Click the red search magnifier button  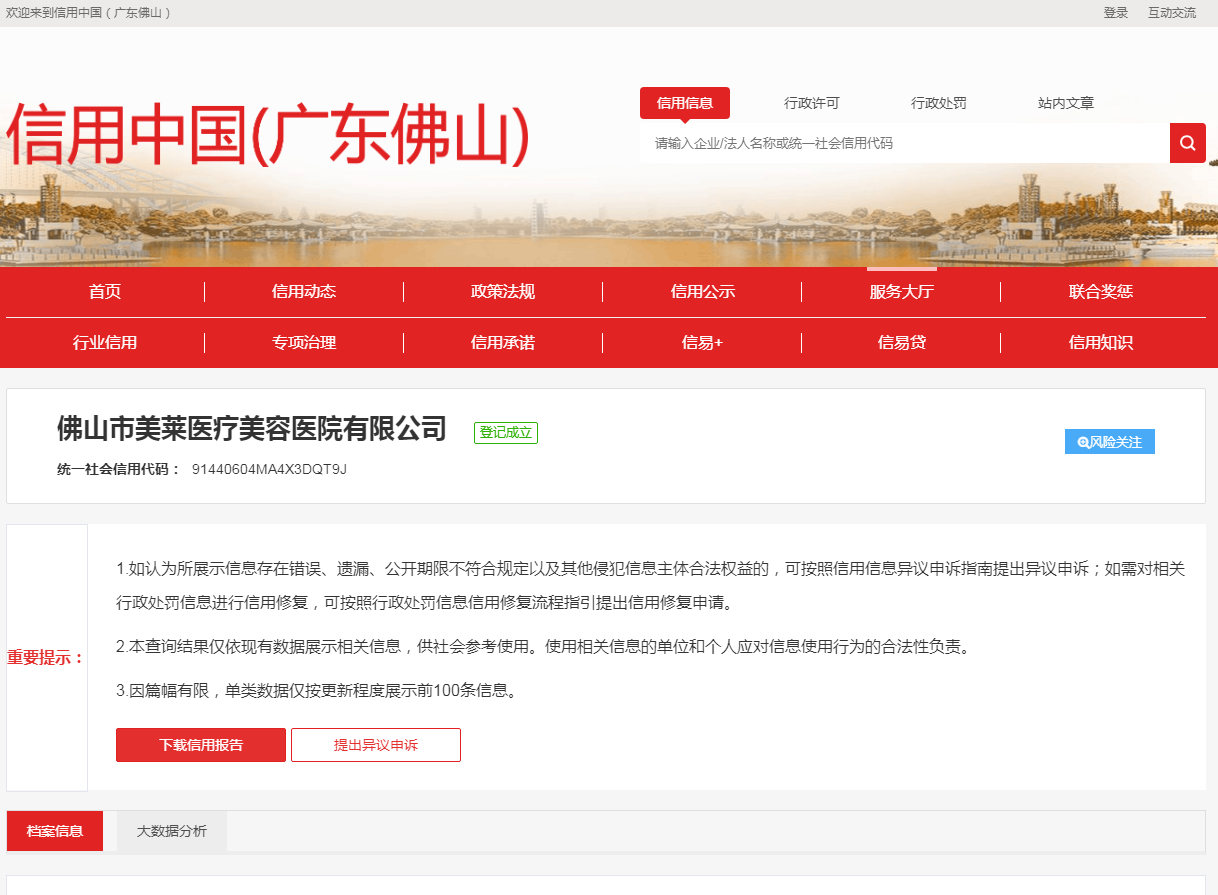[1187, 143]
